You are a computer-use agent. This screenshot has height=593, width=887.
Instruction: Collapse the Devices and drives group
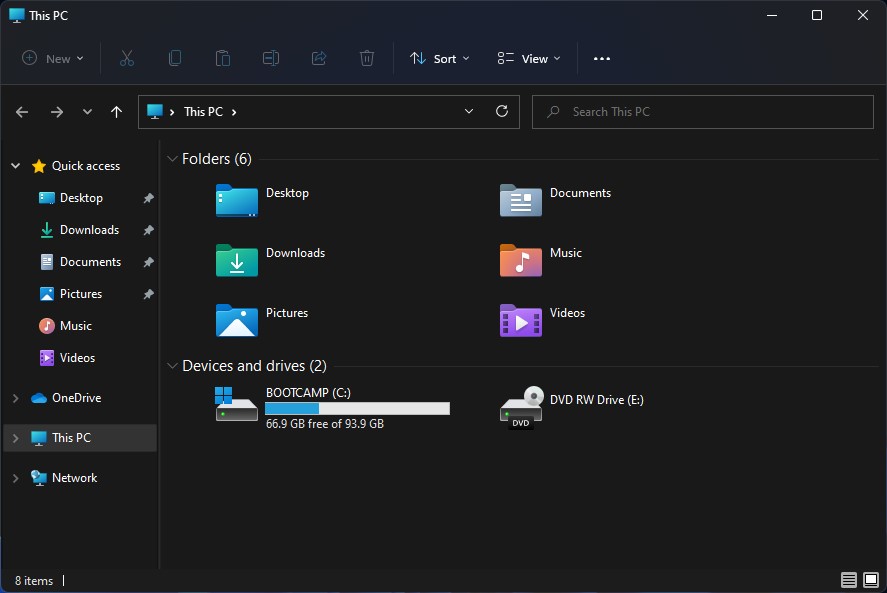click(172, 366)
